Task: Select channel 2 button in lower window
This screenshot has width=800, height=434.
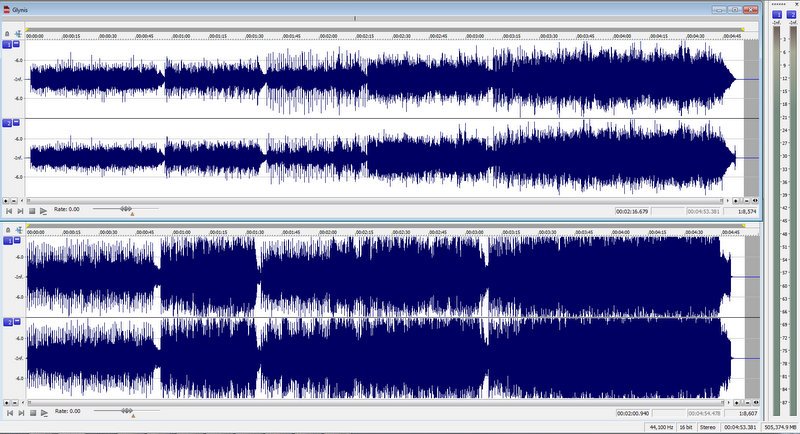Action: click(8, 322)
